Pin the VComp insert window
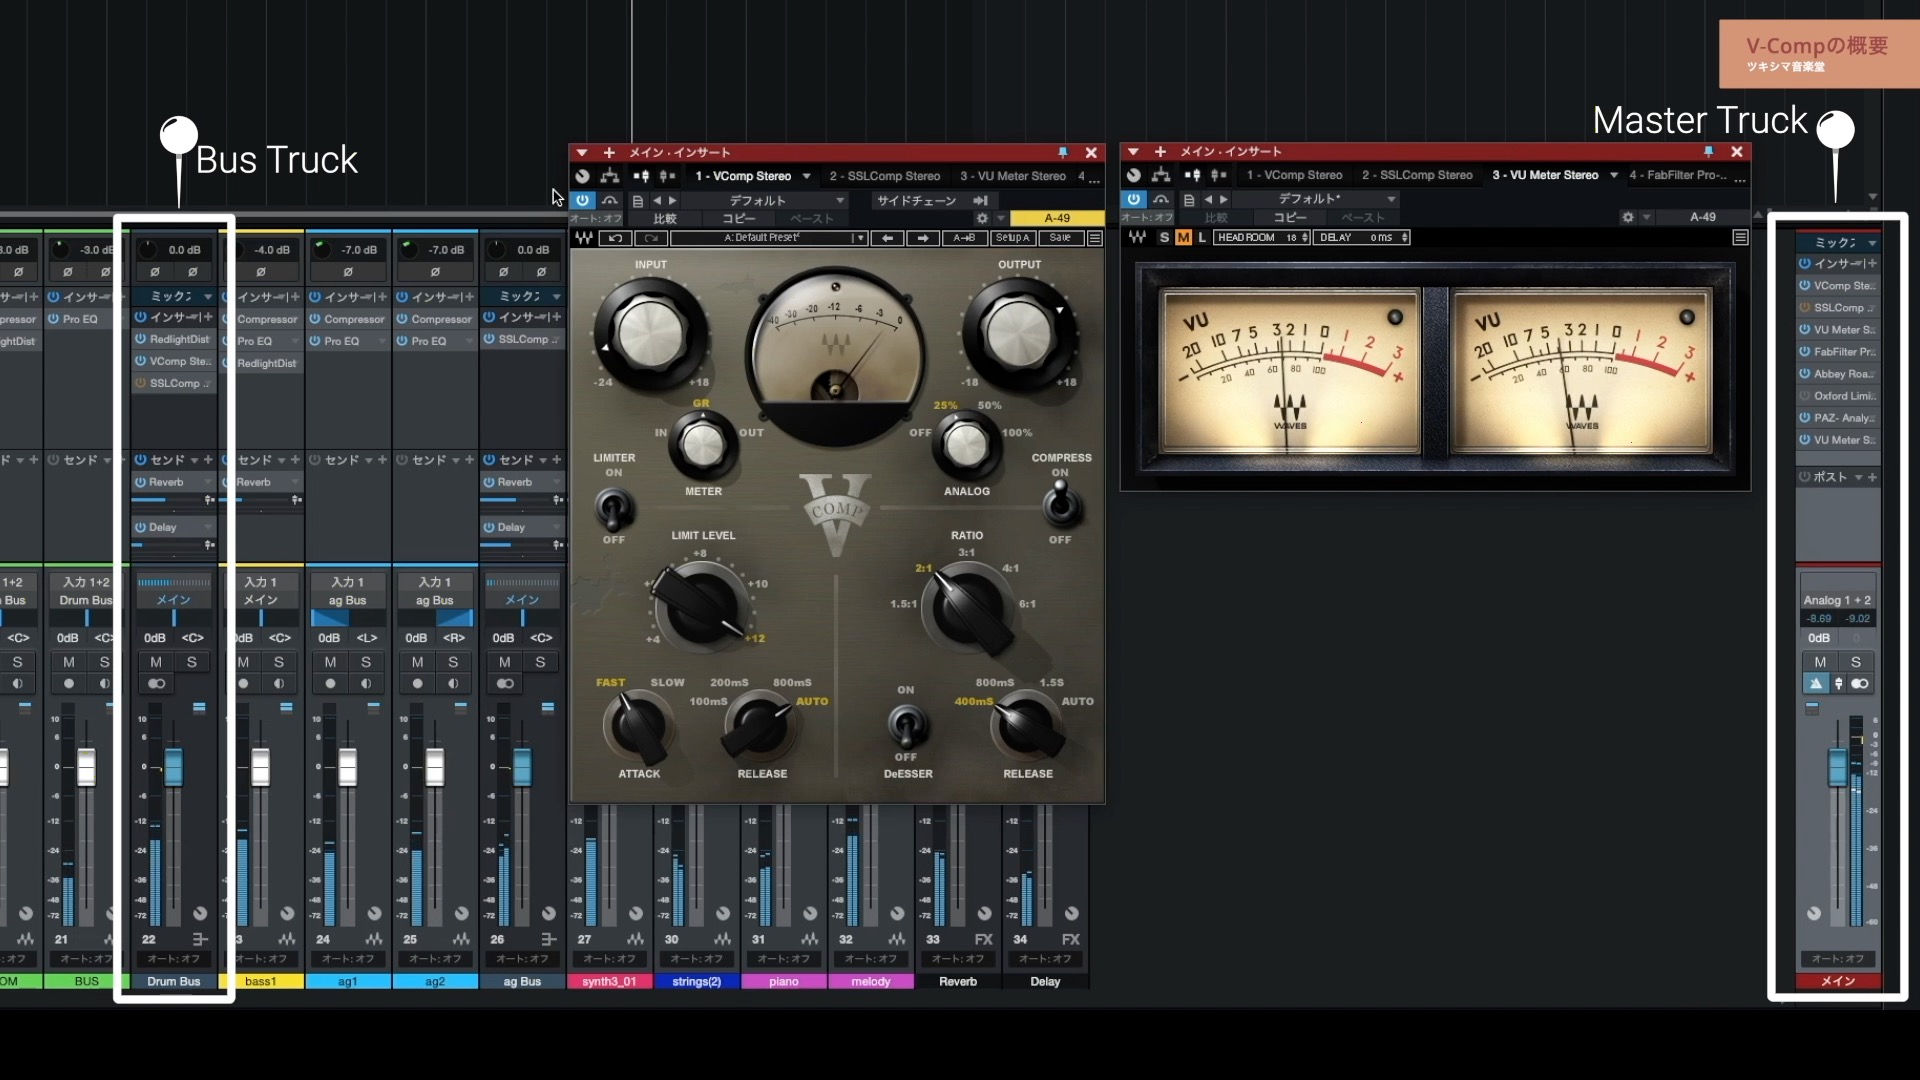The height and width of the screenshot is (1080, 1920). coord(1063,152)
